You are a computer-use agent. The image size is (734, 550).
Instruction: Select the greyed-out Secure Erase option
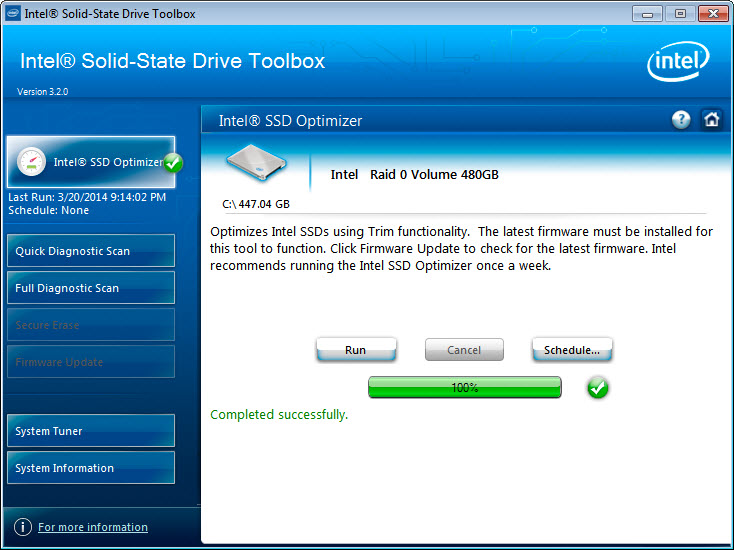(91, 325)
